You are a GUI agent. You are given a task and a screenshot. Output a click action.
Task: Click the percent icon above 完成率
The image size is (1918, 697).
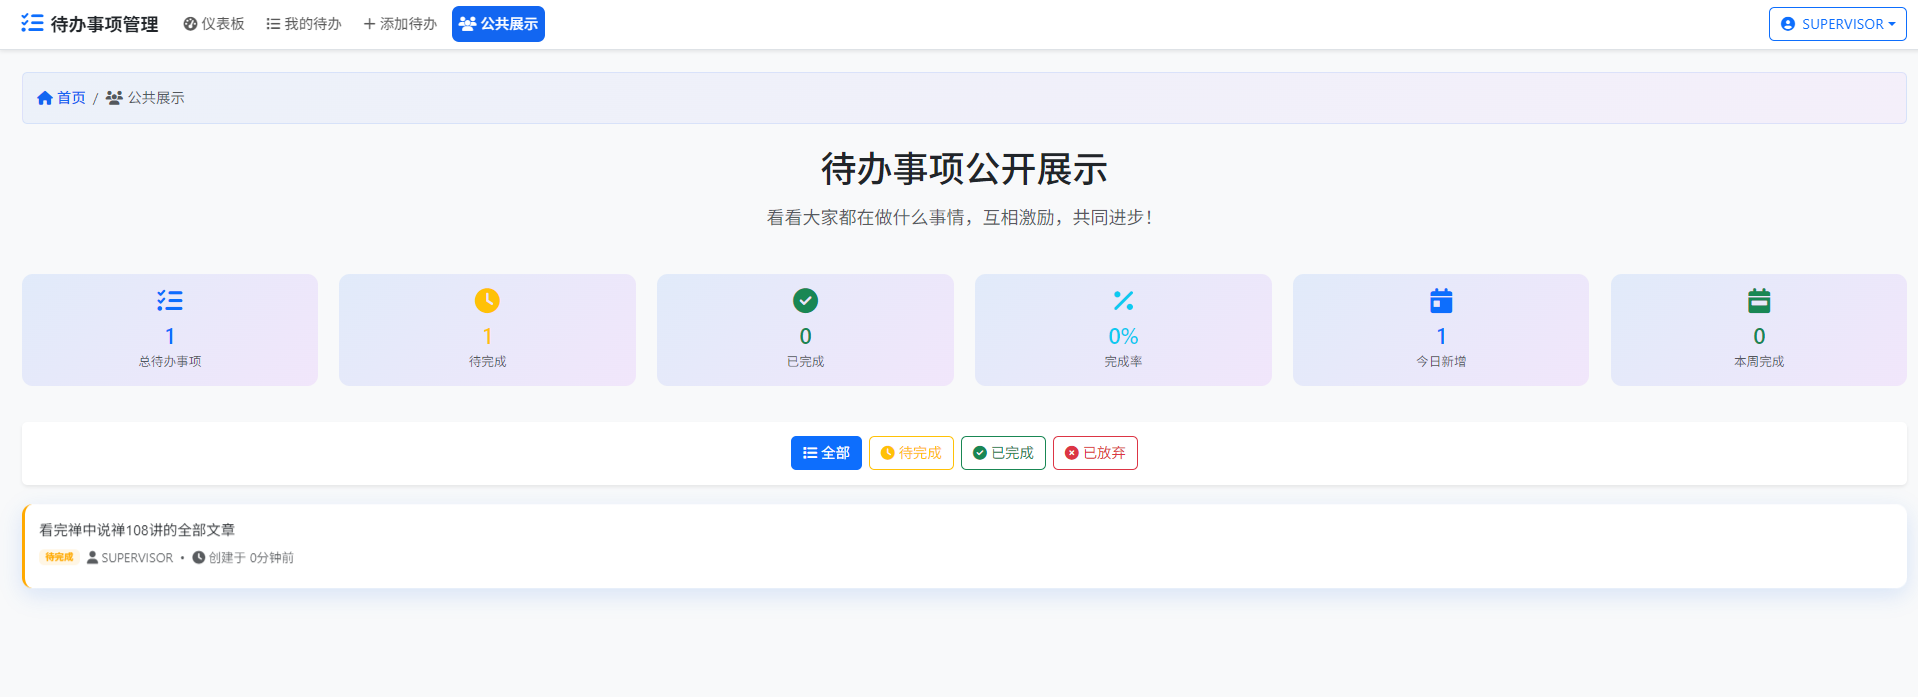(x=1123, y=300)
